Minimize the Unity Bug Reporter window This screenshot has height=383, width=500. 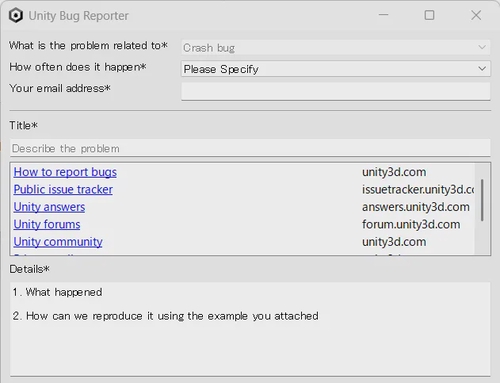pyautogui.click(x=384, y=15)
